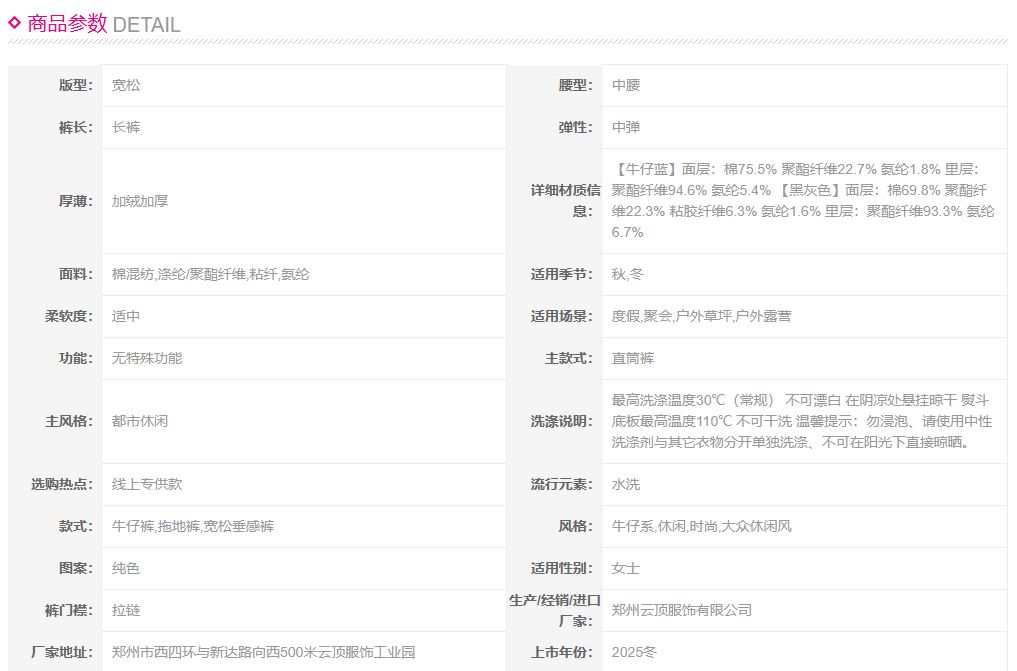Image resolution: width=1017 pixels, height=671 pixels.
Task: Click the 厂家地址 factory address text
Action: [x=263, y=652]
